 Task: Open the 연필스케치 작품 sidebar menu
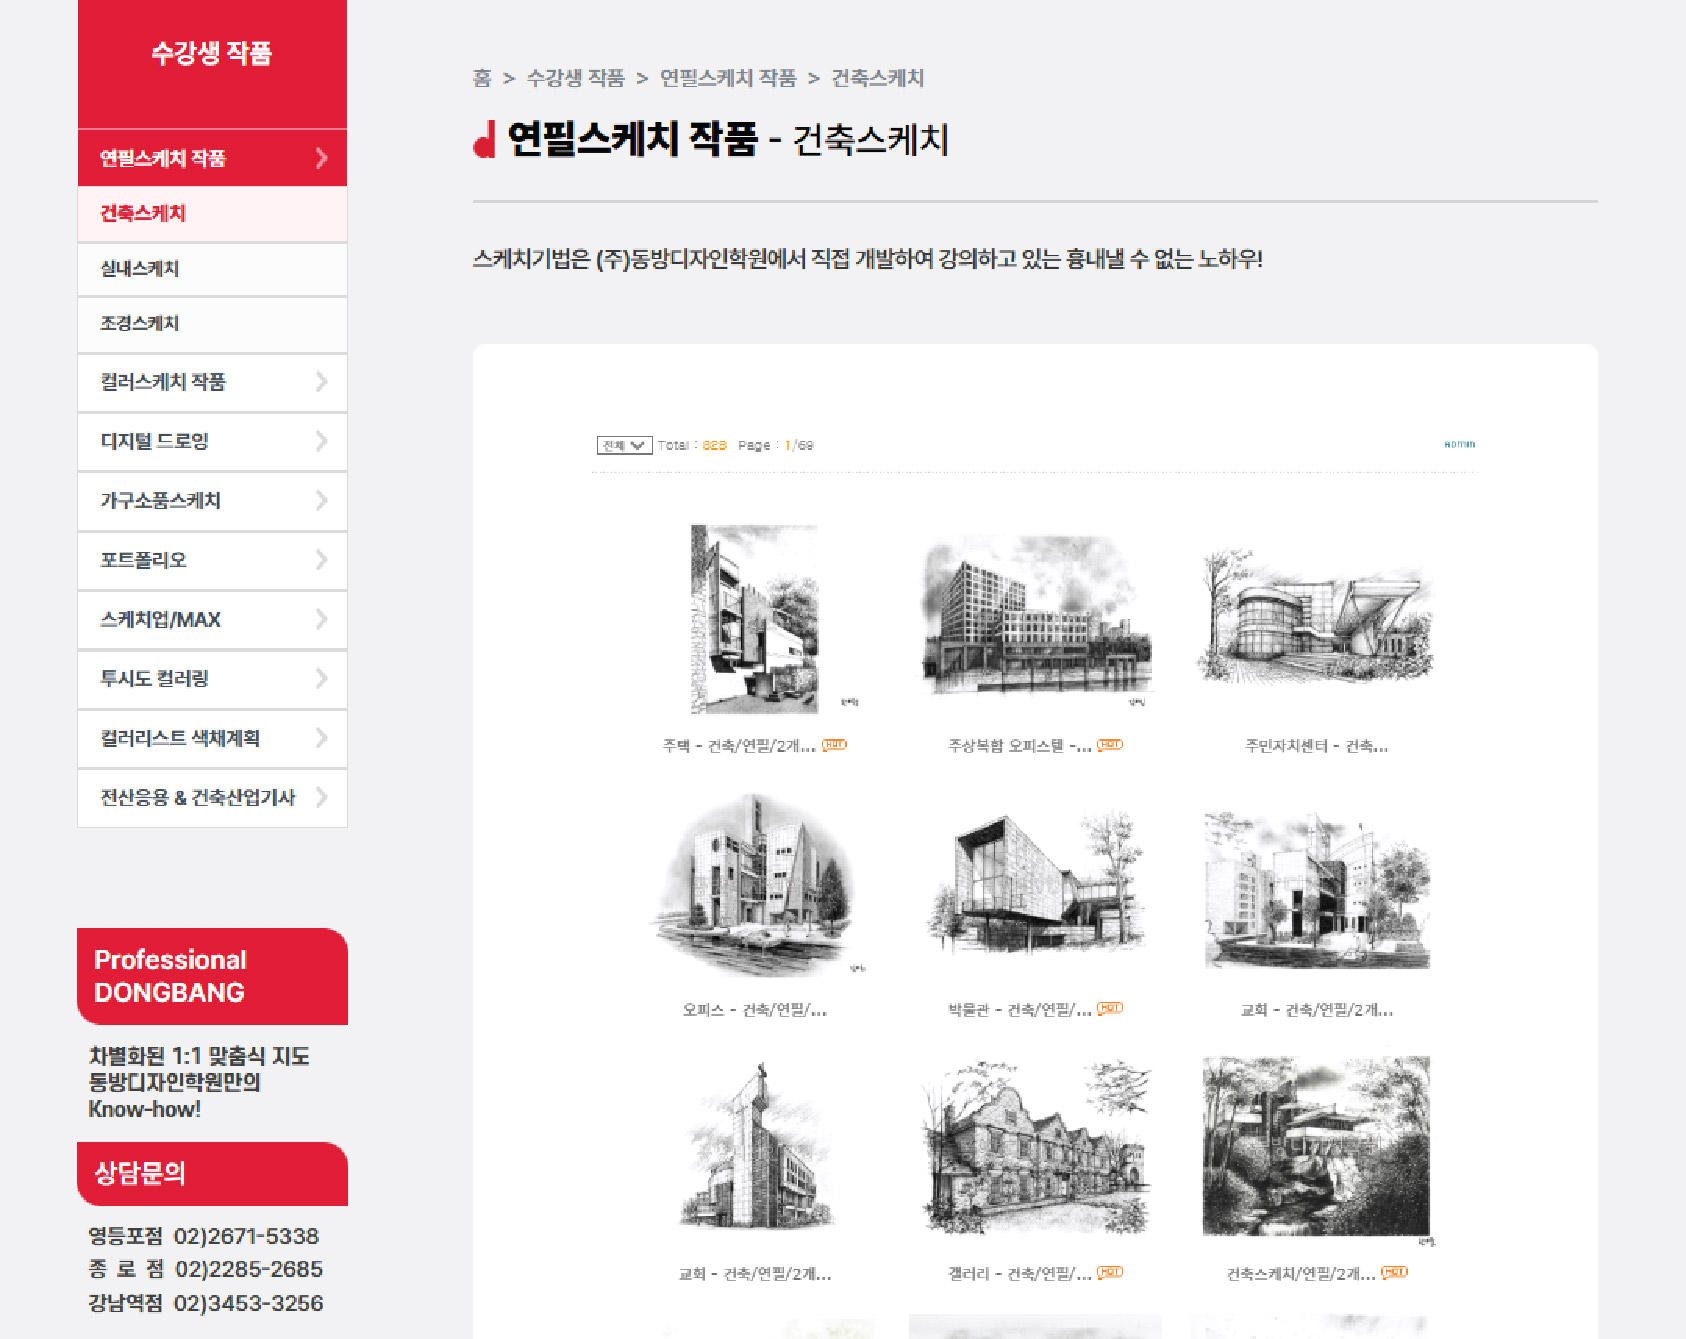point(212,158)
